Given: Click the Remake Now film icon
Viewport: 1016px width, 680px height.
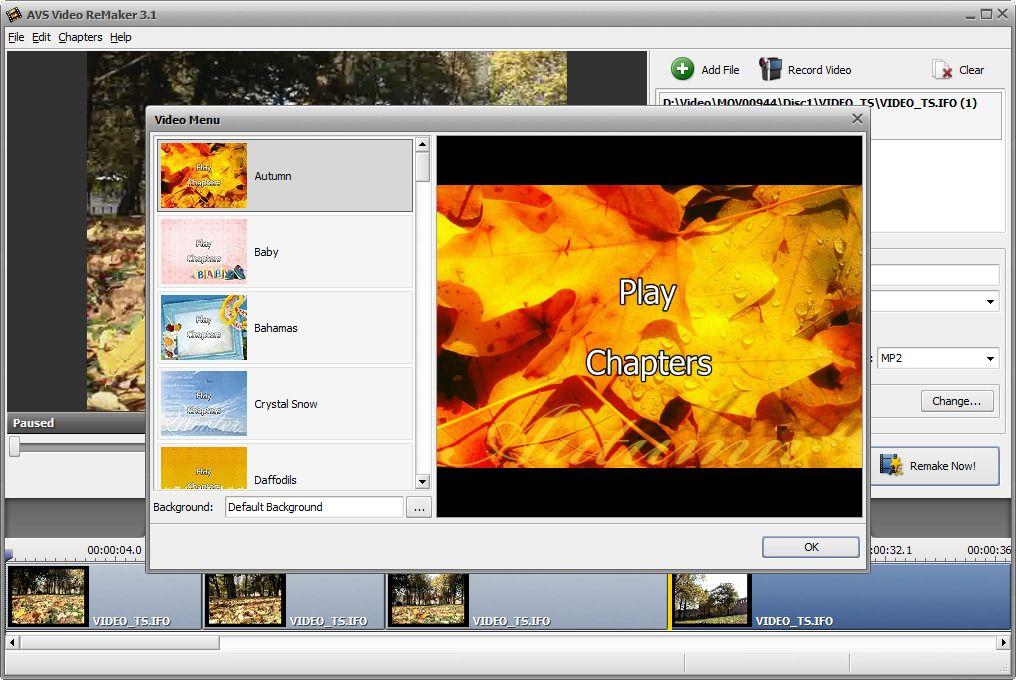Looking at the screenshot, I should point(891,465).
